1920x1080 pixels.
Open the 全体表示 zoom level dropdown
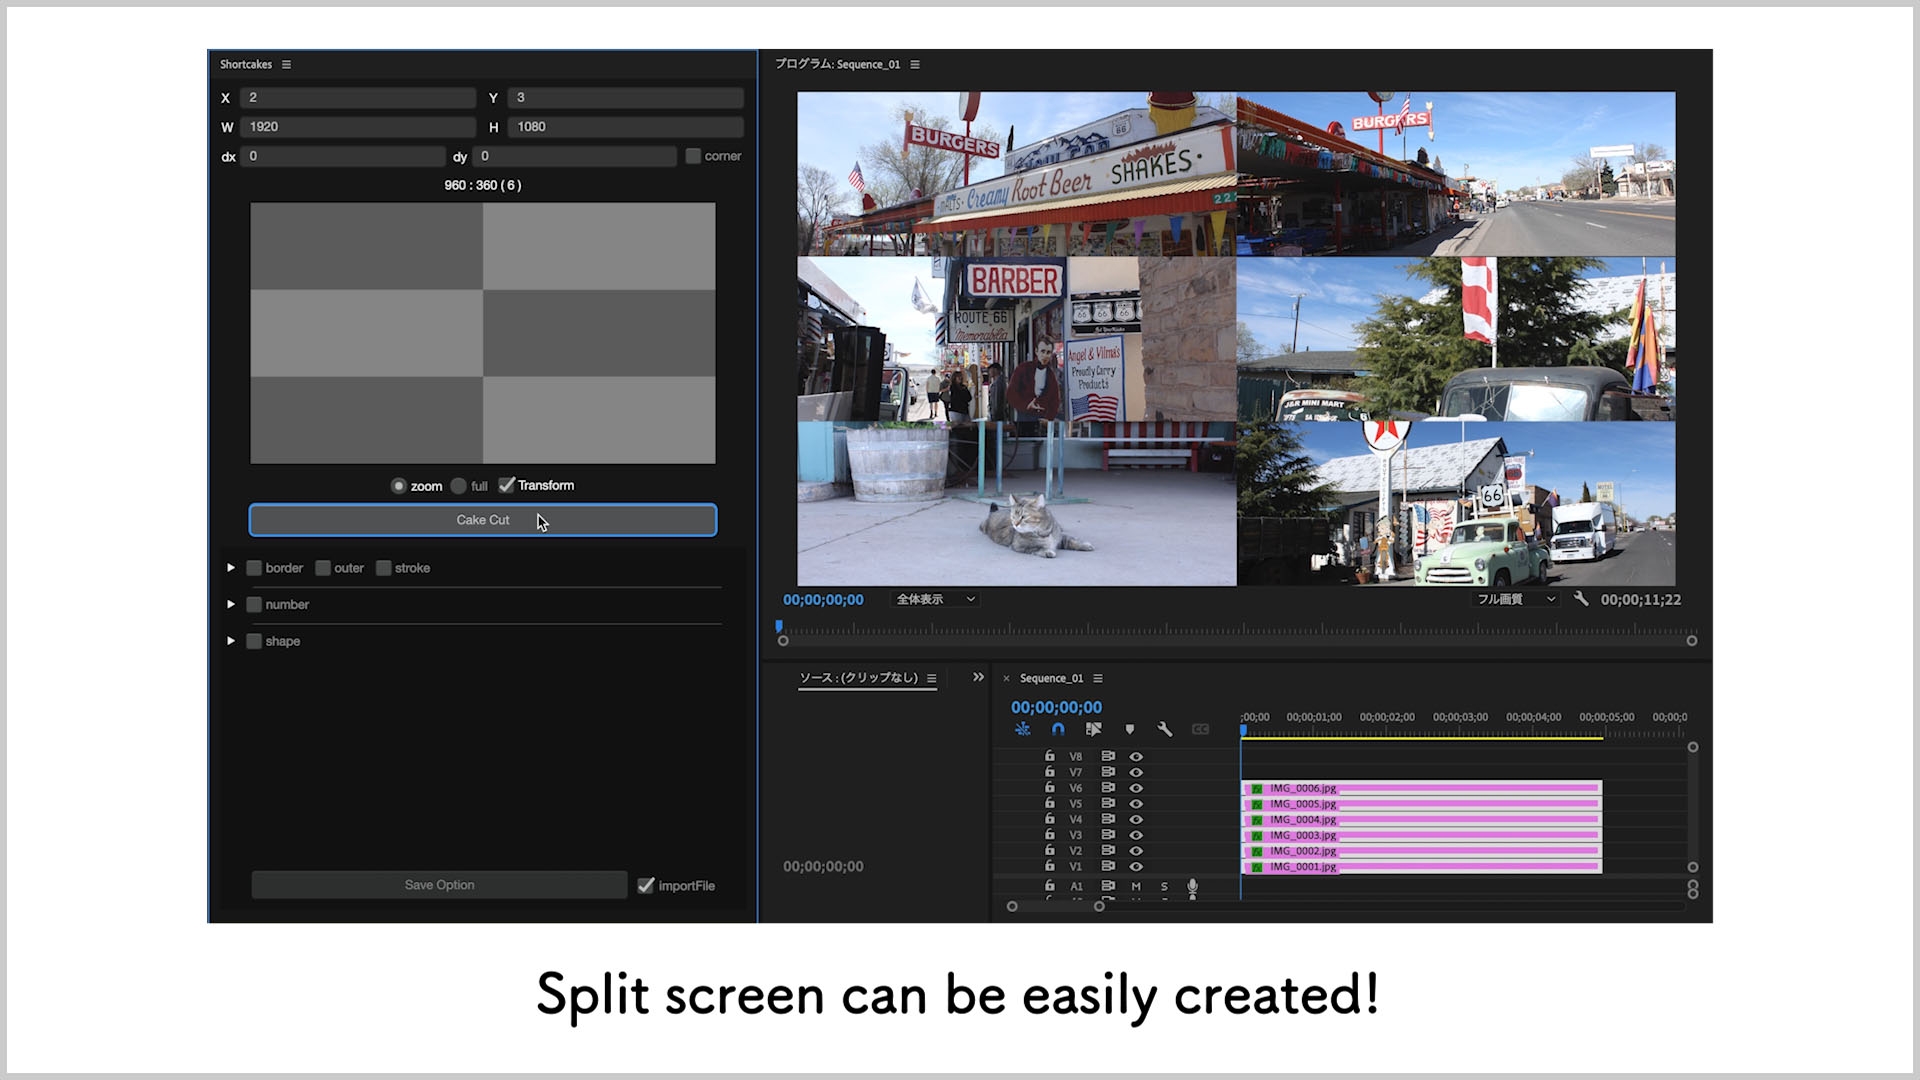(934, 599)
